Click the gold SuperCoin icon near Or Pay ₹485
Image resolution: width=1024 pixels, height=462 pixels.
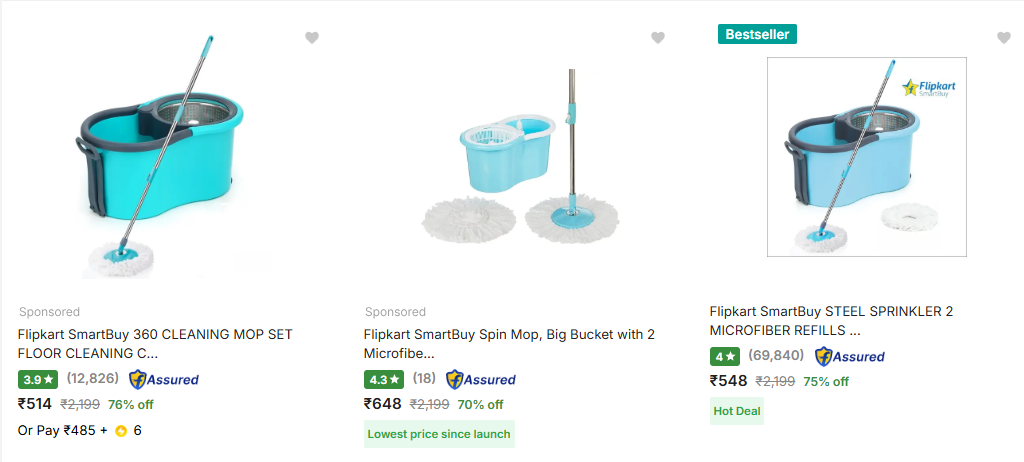coord(121,431)
